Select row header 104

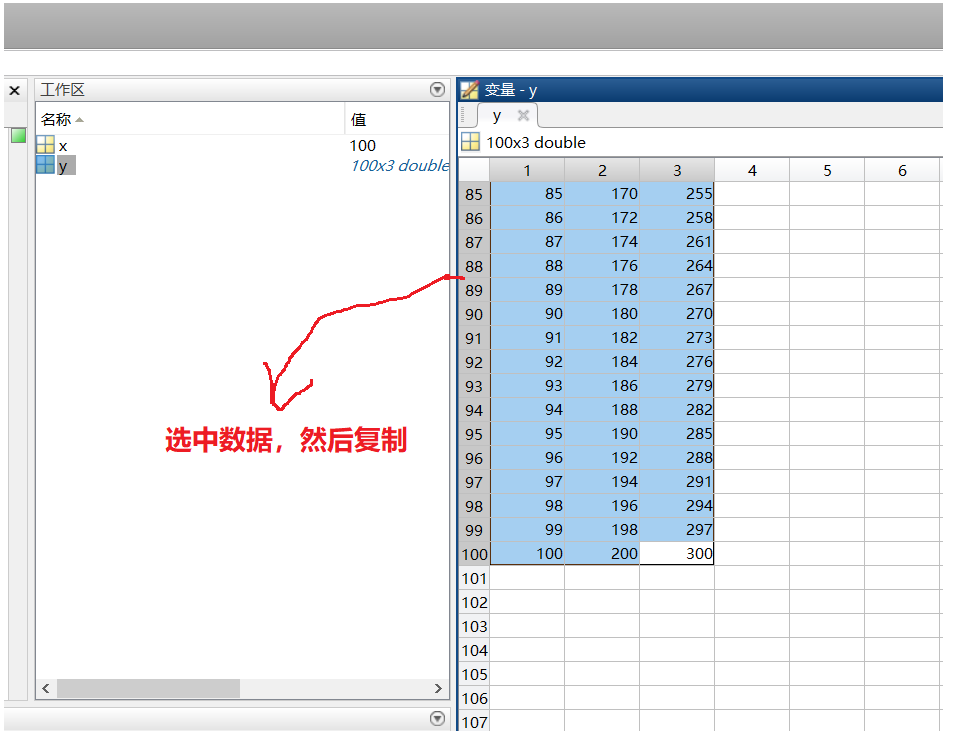[474, 650]
